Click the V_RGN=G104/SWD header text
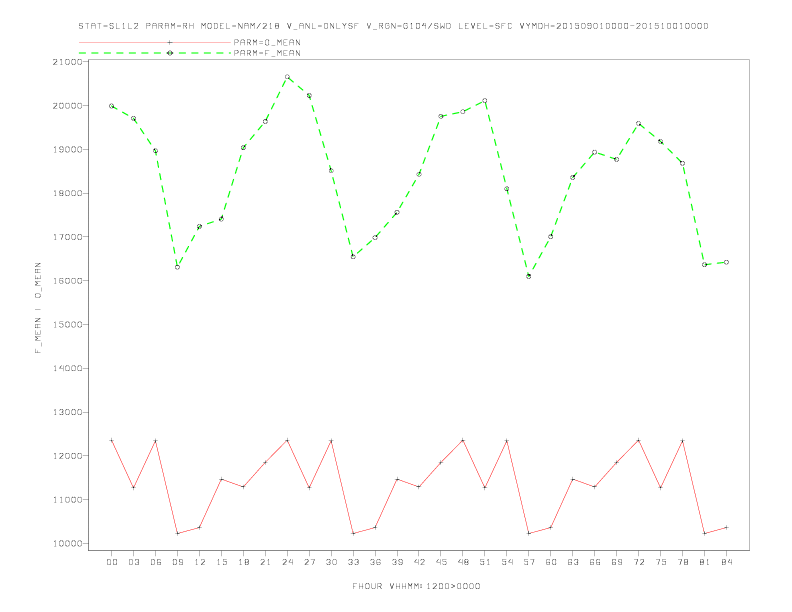 [409, 26]
